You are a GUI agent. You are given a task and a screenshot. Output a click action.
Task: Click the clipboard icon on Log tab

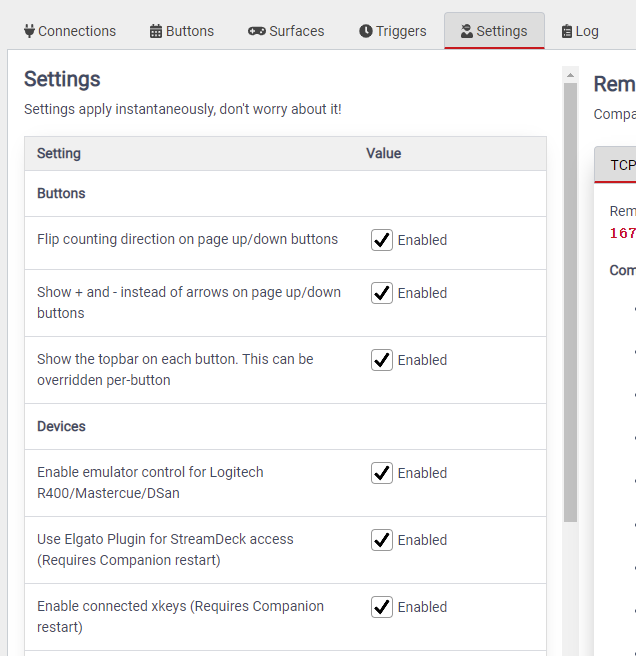pos(567,31)
